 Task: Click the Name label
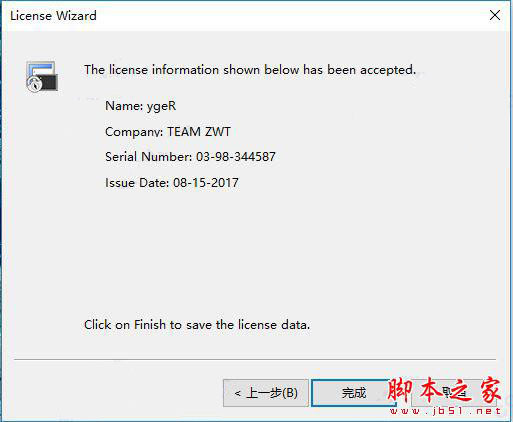tap(124, 106)
